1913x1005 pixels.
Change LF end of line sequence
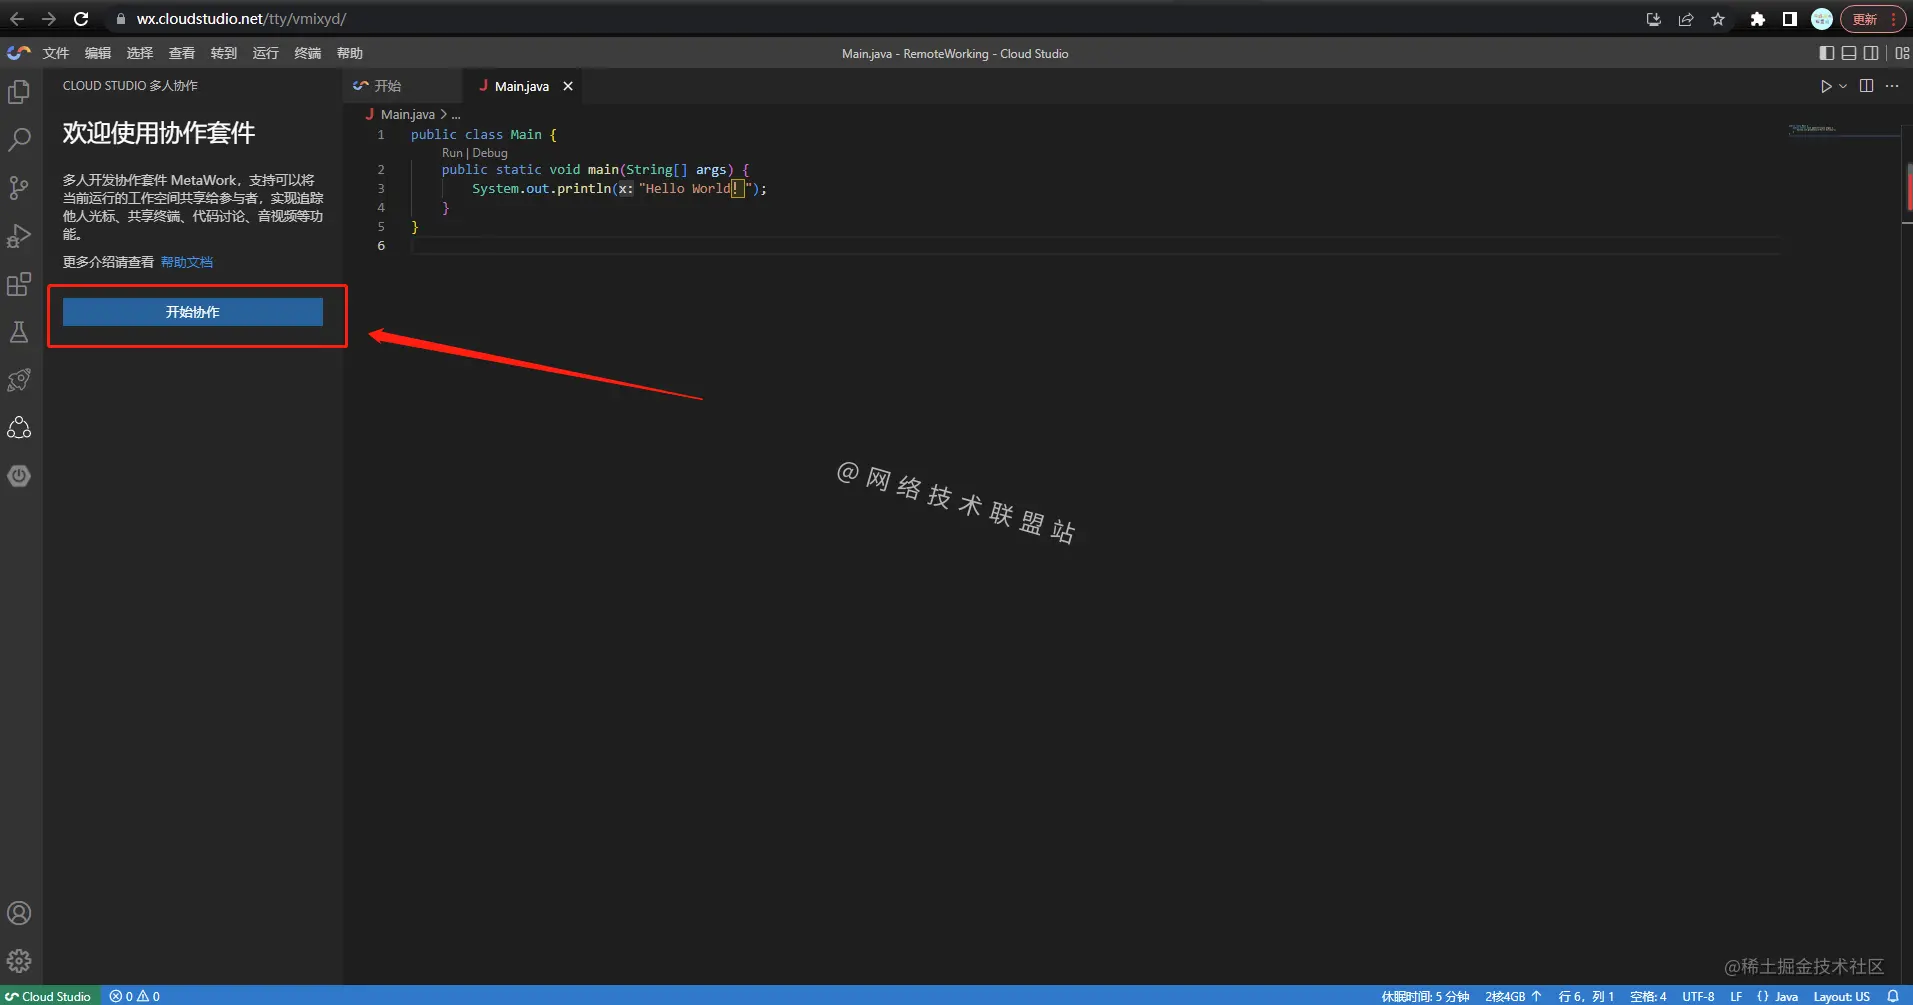[1736, 996]
